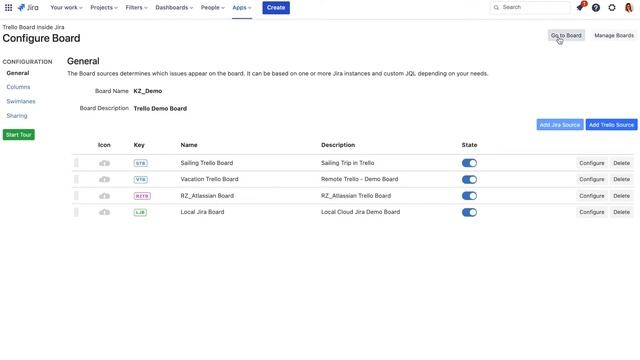
Task: Click the Sailing Trip in Trello description
Action: [x=347, y=163]
